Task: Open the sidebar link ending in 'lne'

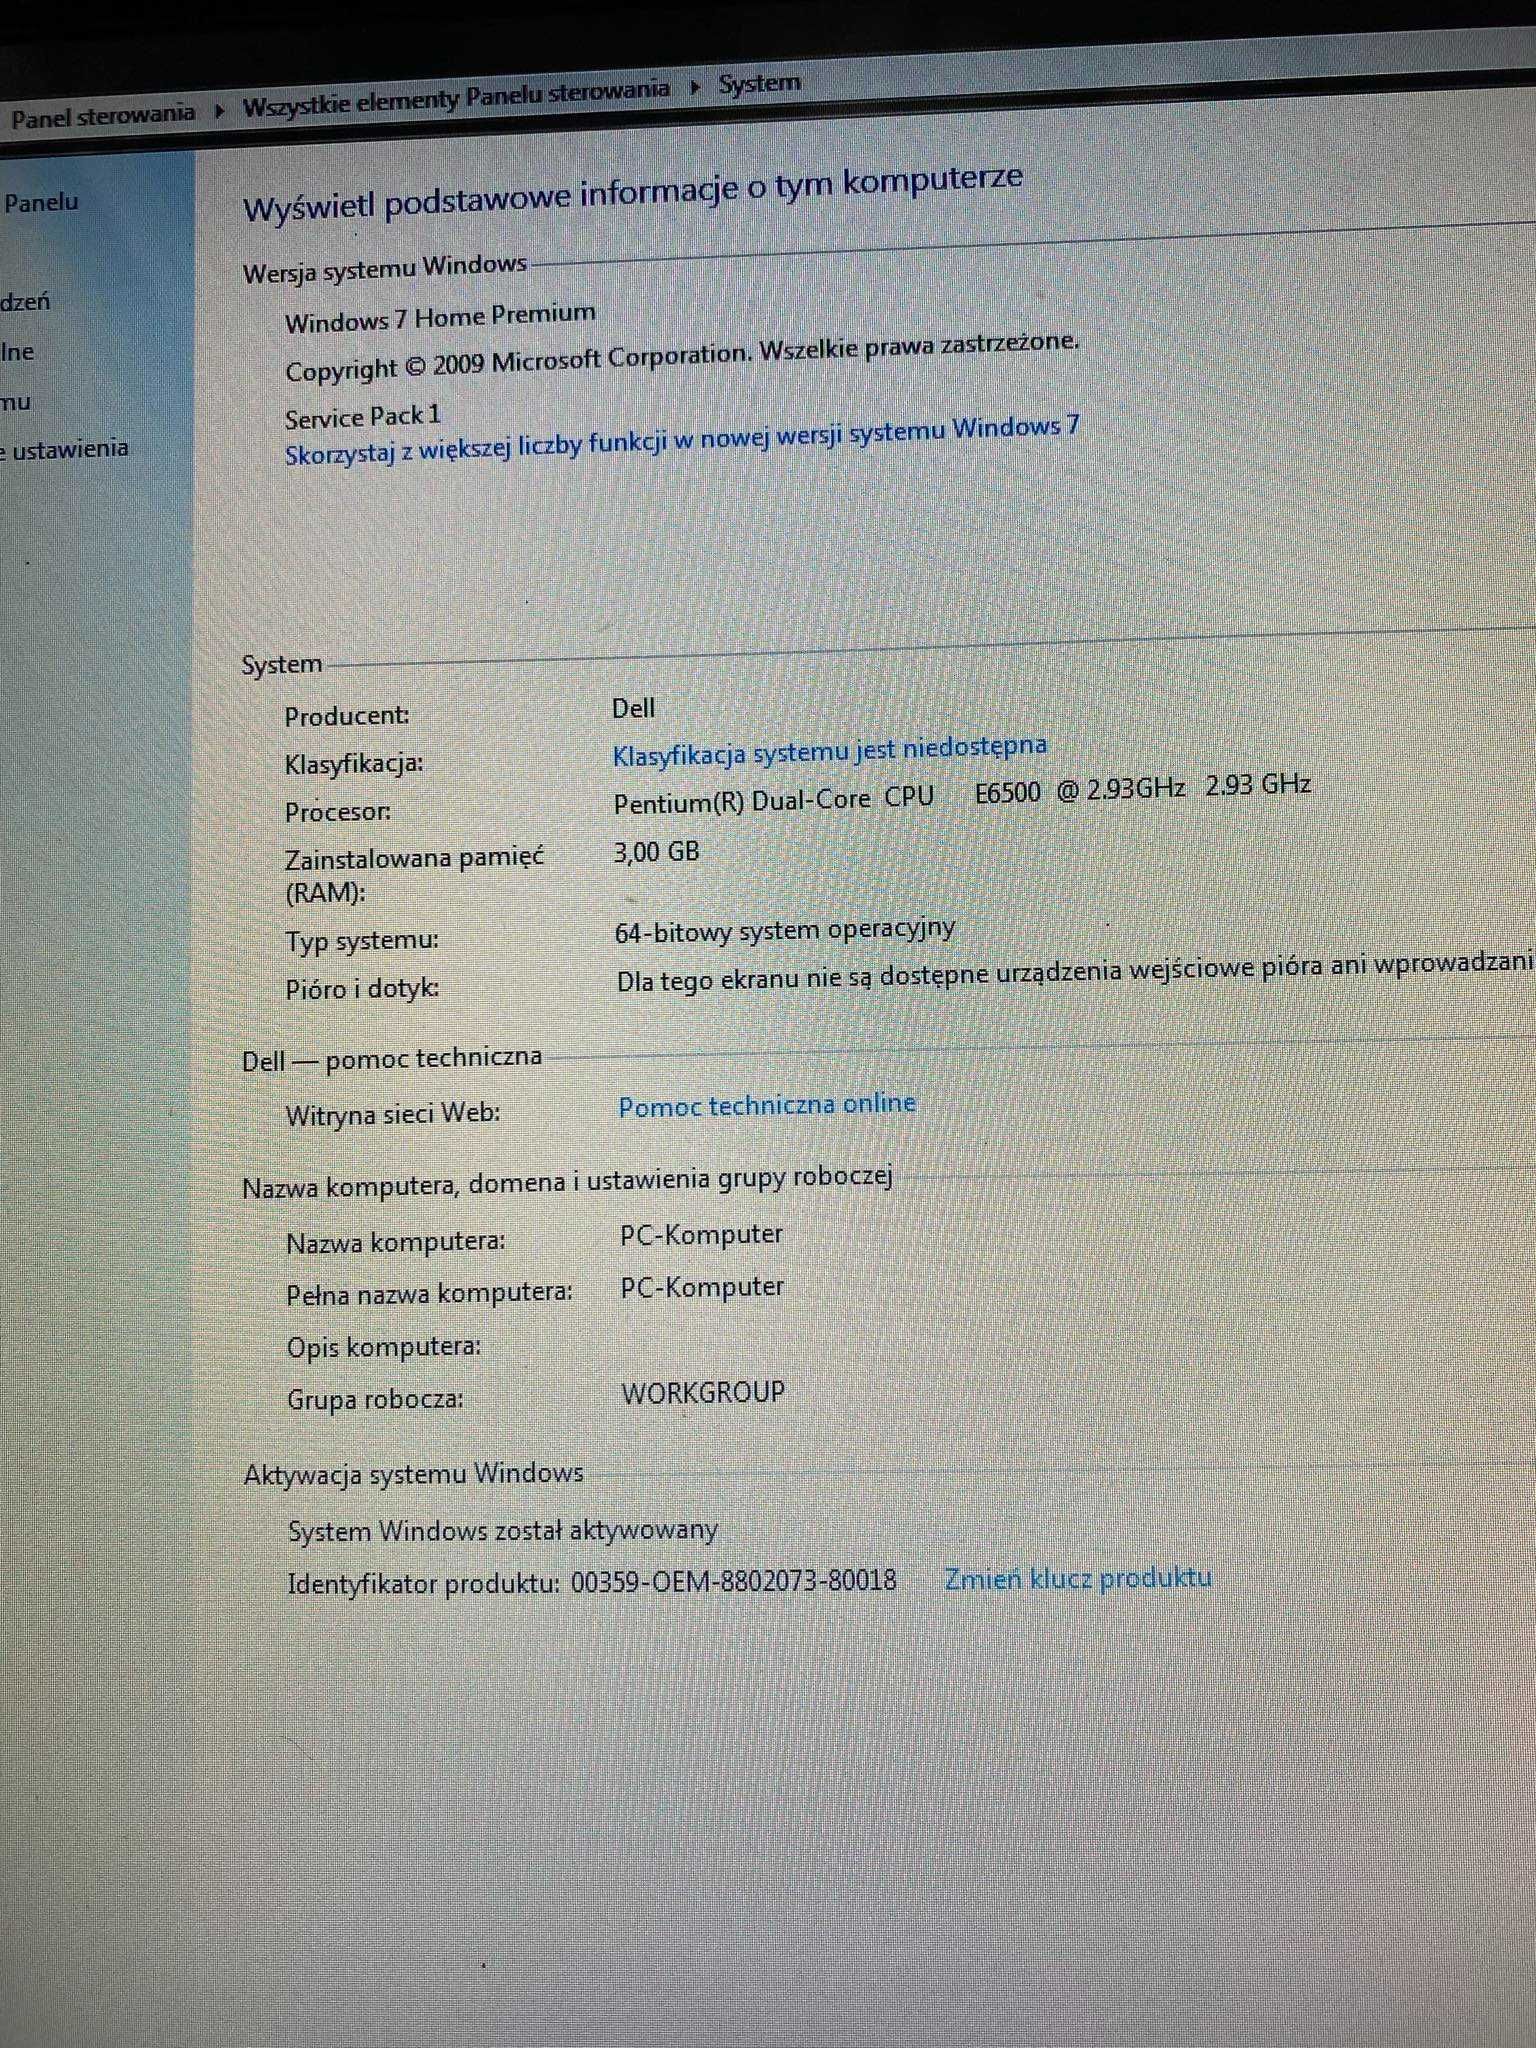Action: [x=17, y=352]
